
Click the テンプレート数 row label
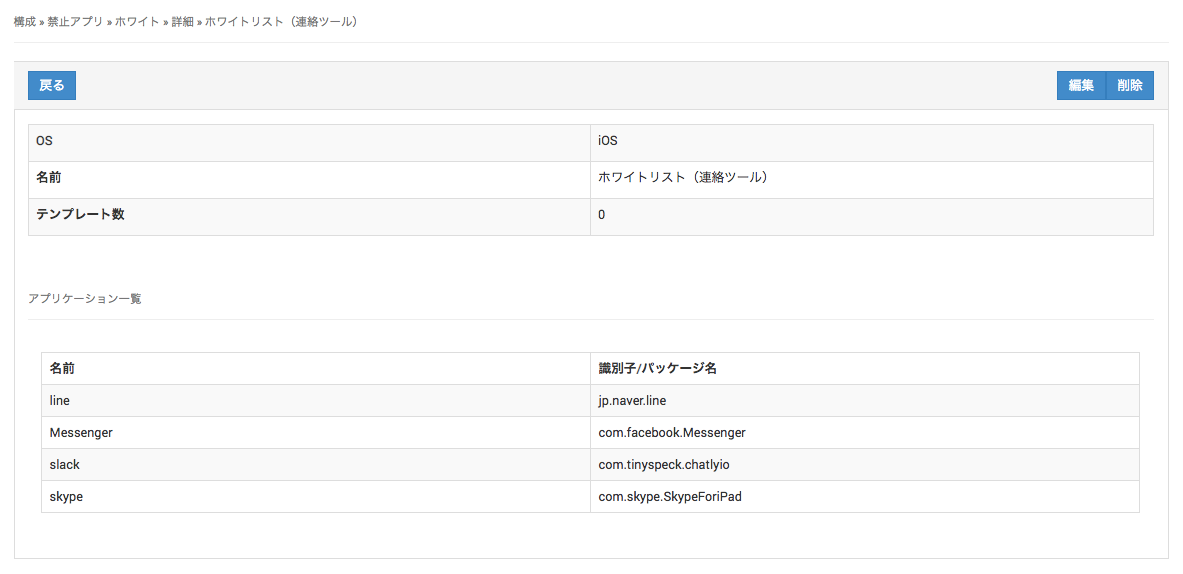[80, 215]
